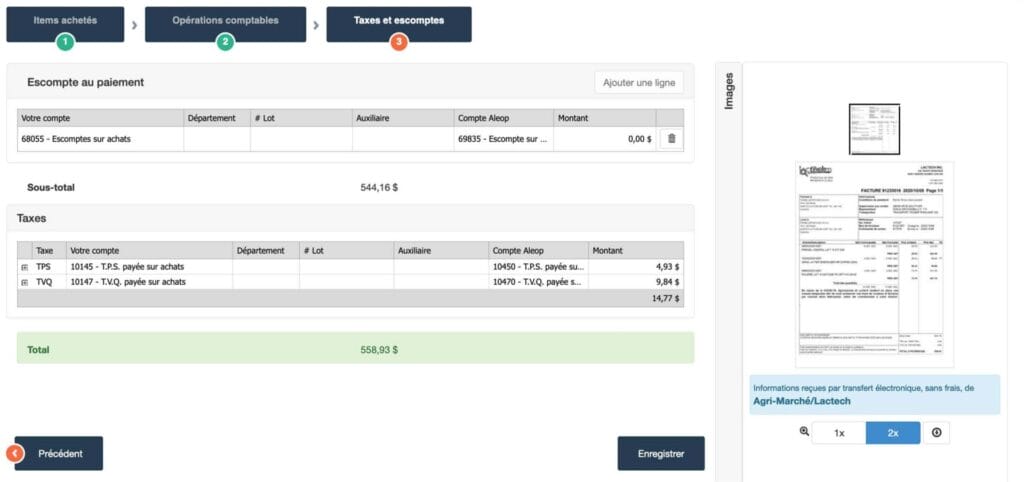Click the step 2 green badge
Viewport: 1024px width, 482px height.
[225, 42]
